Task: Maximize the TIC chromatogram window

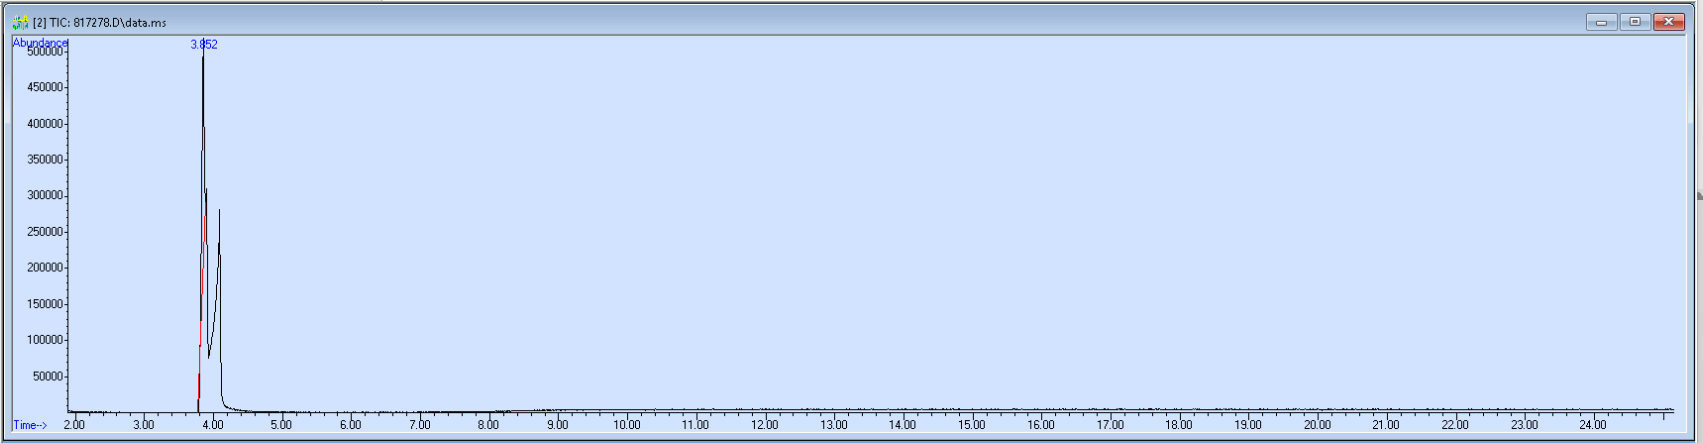Action: click(1635, 22)
